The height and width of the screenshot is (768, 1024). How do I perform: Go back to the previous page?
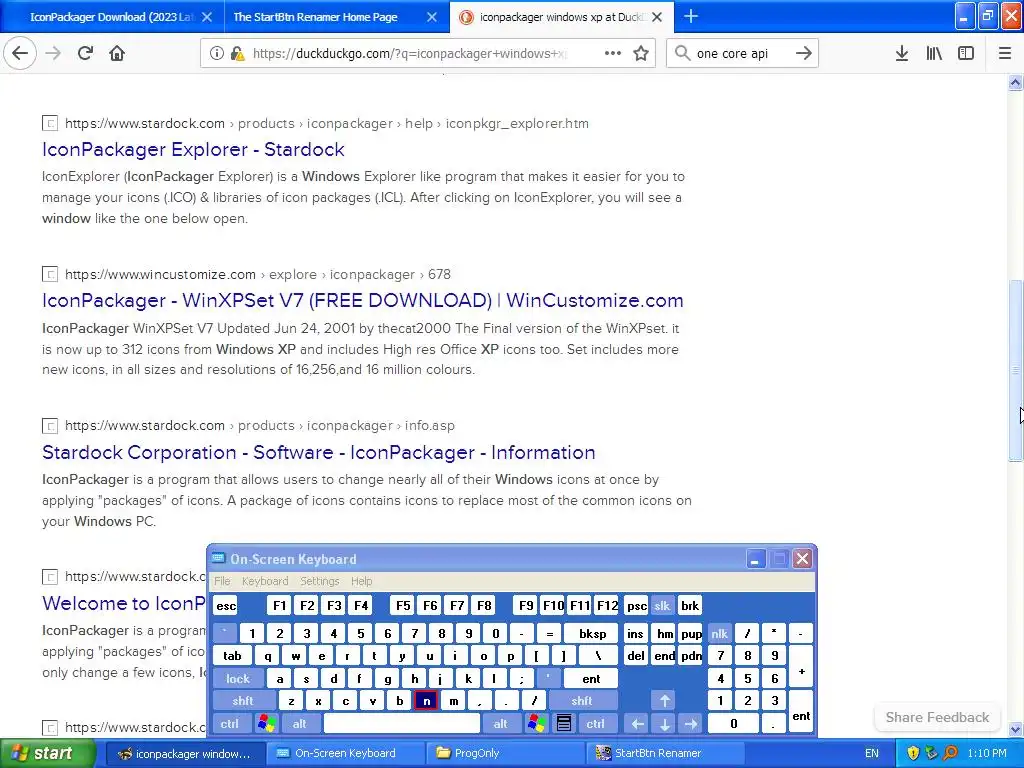click(20, 53)
